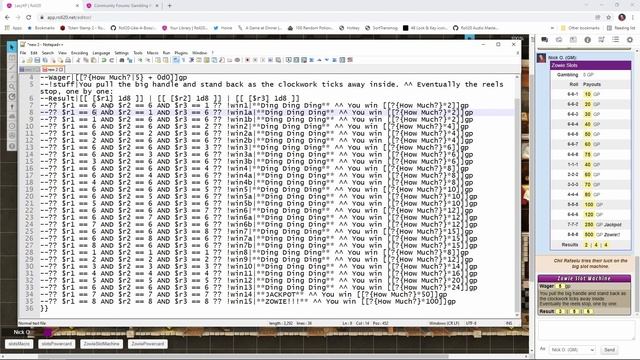Click line 35 'ZOWIE!!!' text in editor

point(284,302)
